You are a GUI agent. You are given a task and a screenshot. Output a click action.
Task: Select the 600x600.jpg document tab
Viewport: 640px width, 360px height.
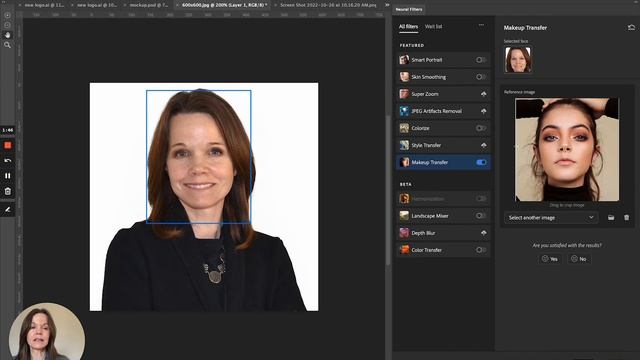[x=224, y=5]
